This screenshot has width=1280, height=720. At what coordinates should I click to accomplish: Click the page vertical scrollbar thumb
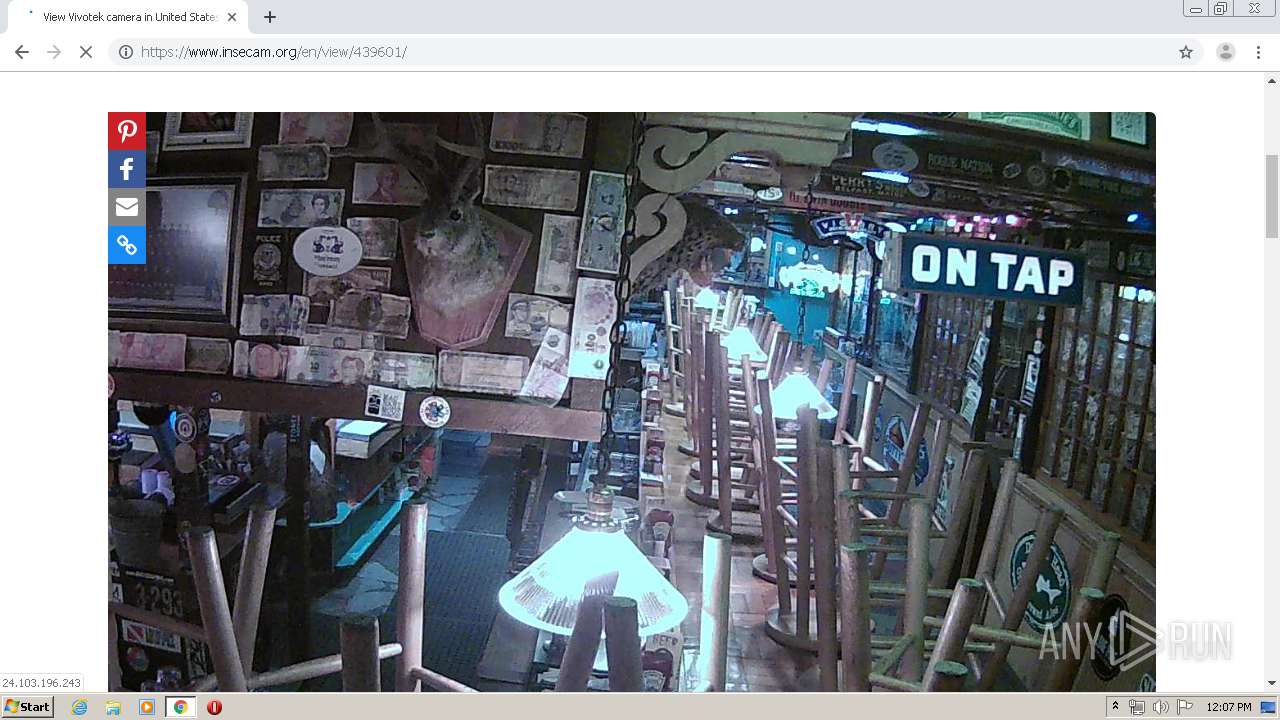pyautogui.click(x=1272, y=196)
